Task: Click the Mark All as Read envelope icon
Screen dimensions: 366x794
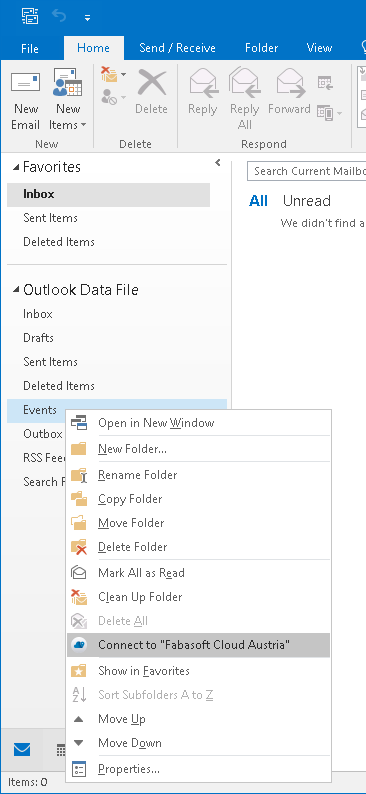Action: 79,573
